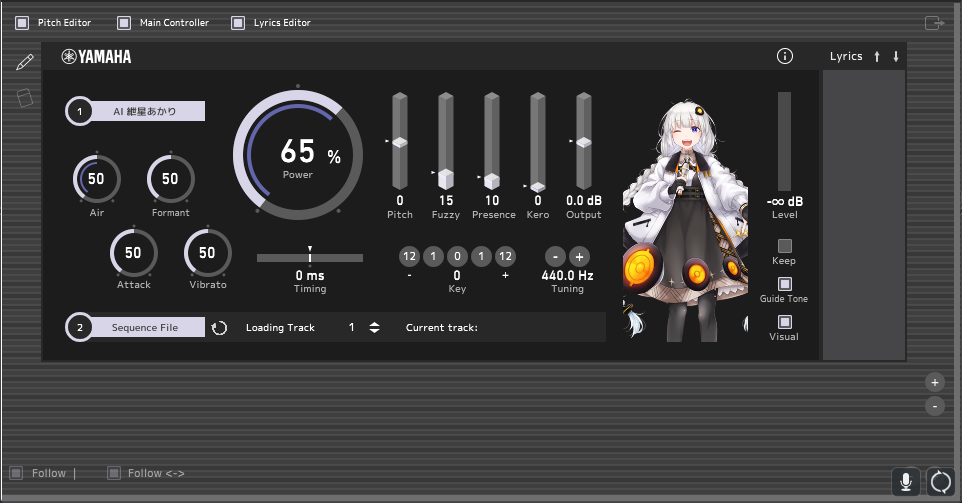
Task: Click the circular refresh icon at bottom right
Action: pos(941,482)
